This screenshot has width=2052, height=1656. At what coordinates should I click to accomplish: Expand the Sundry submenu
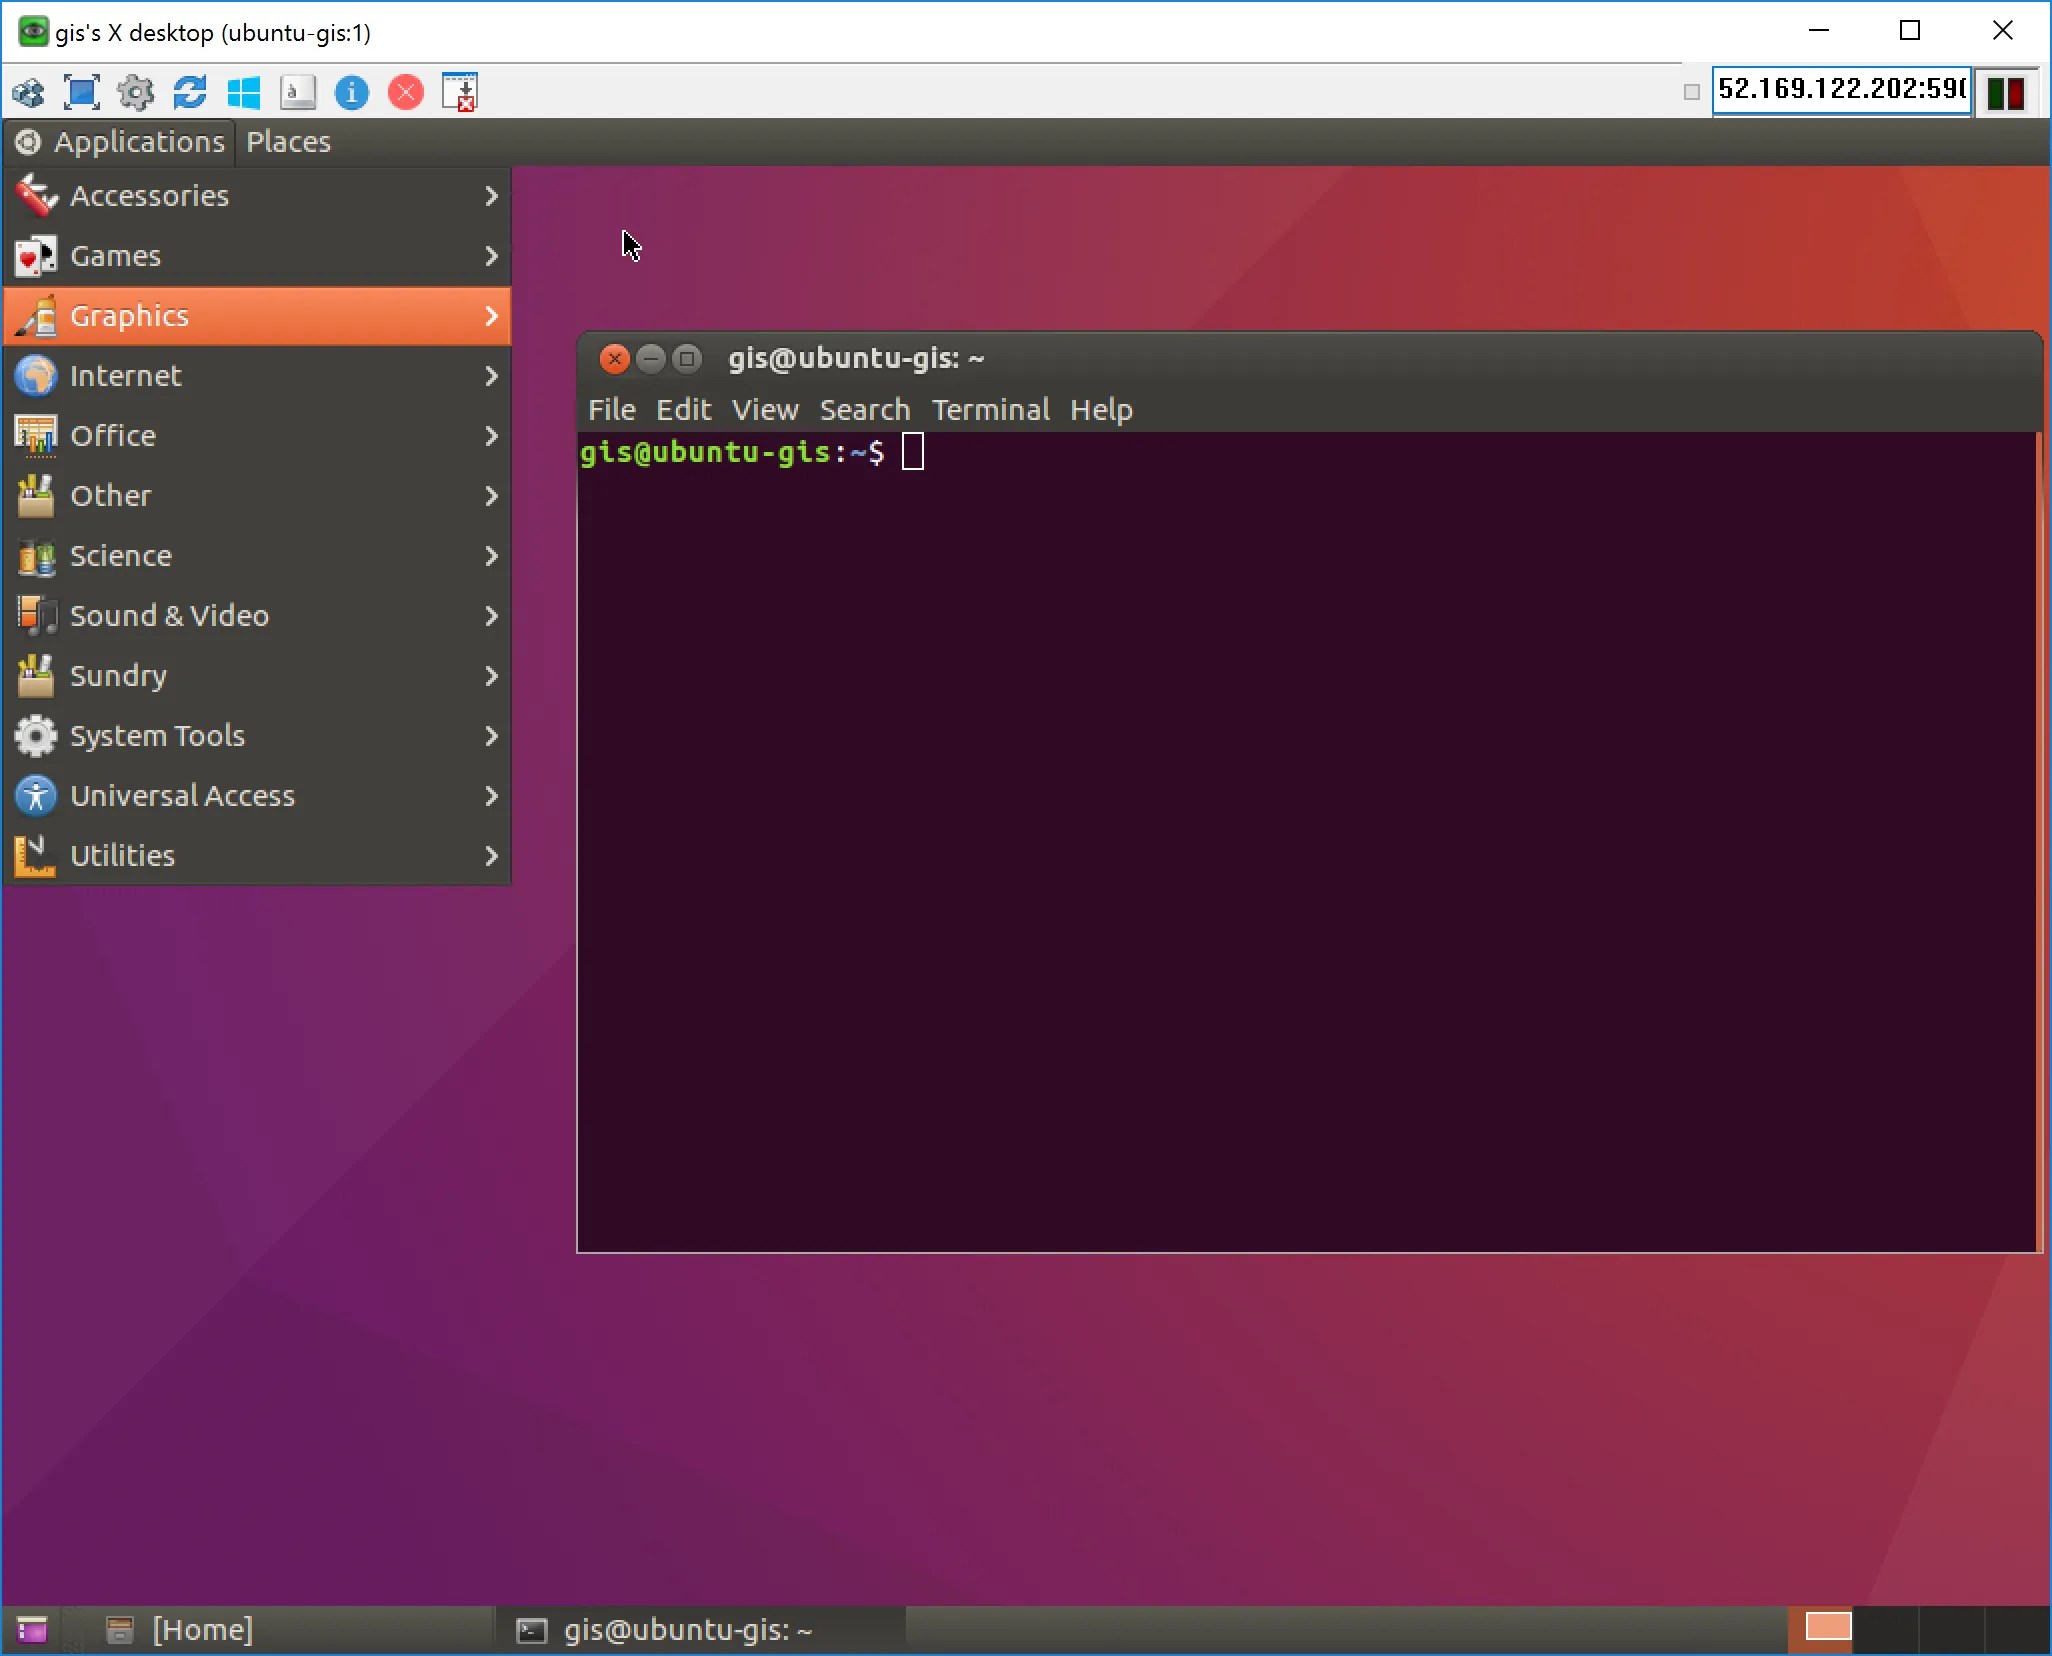pos(258,676)
